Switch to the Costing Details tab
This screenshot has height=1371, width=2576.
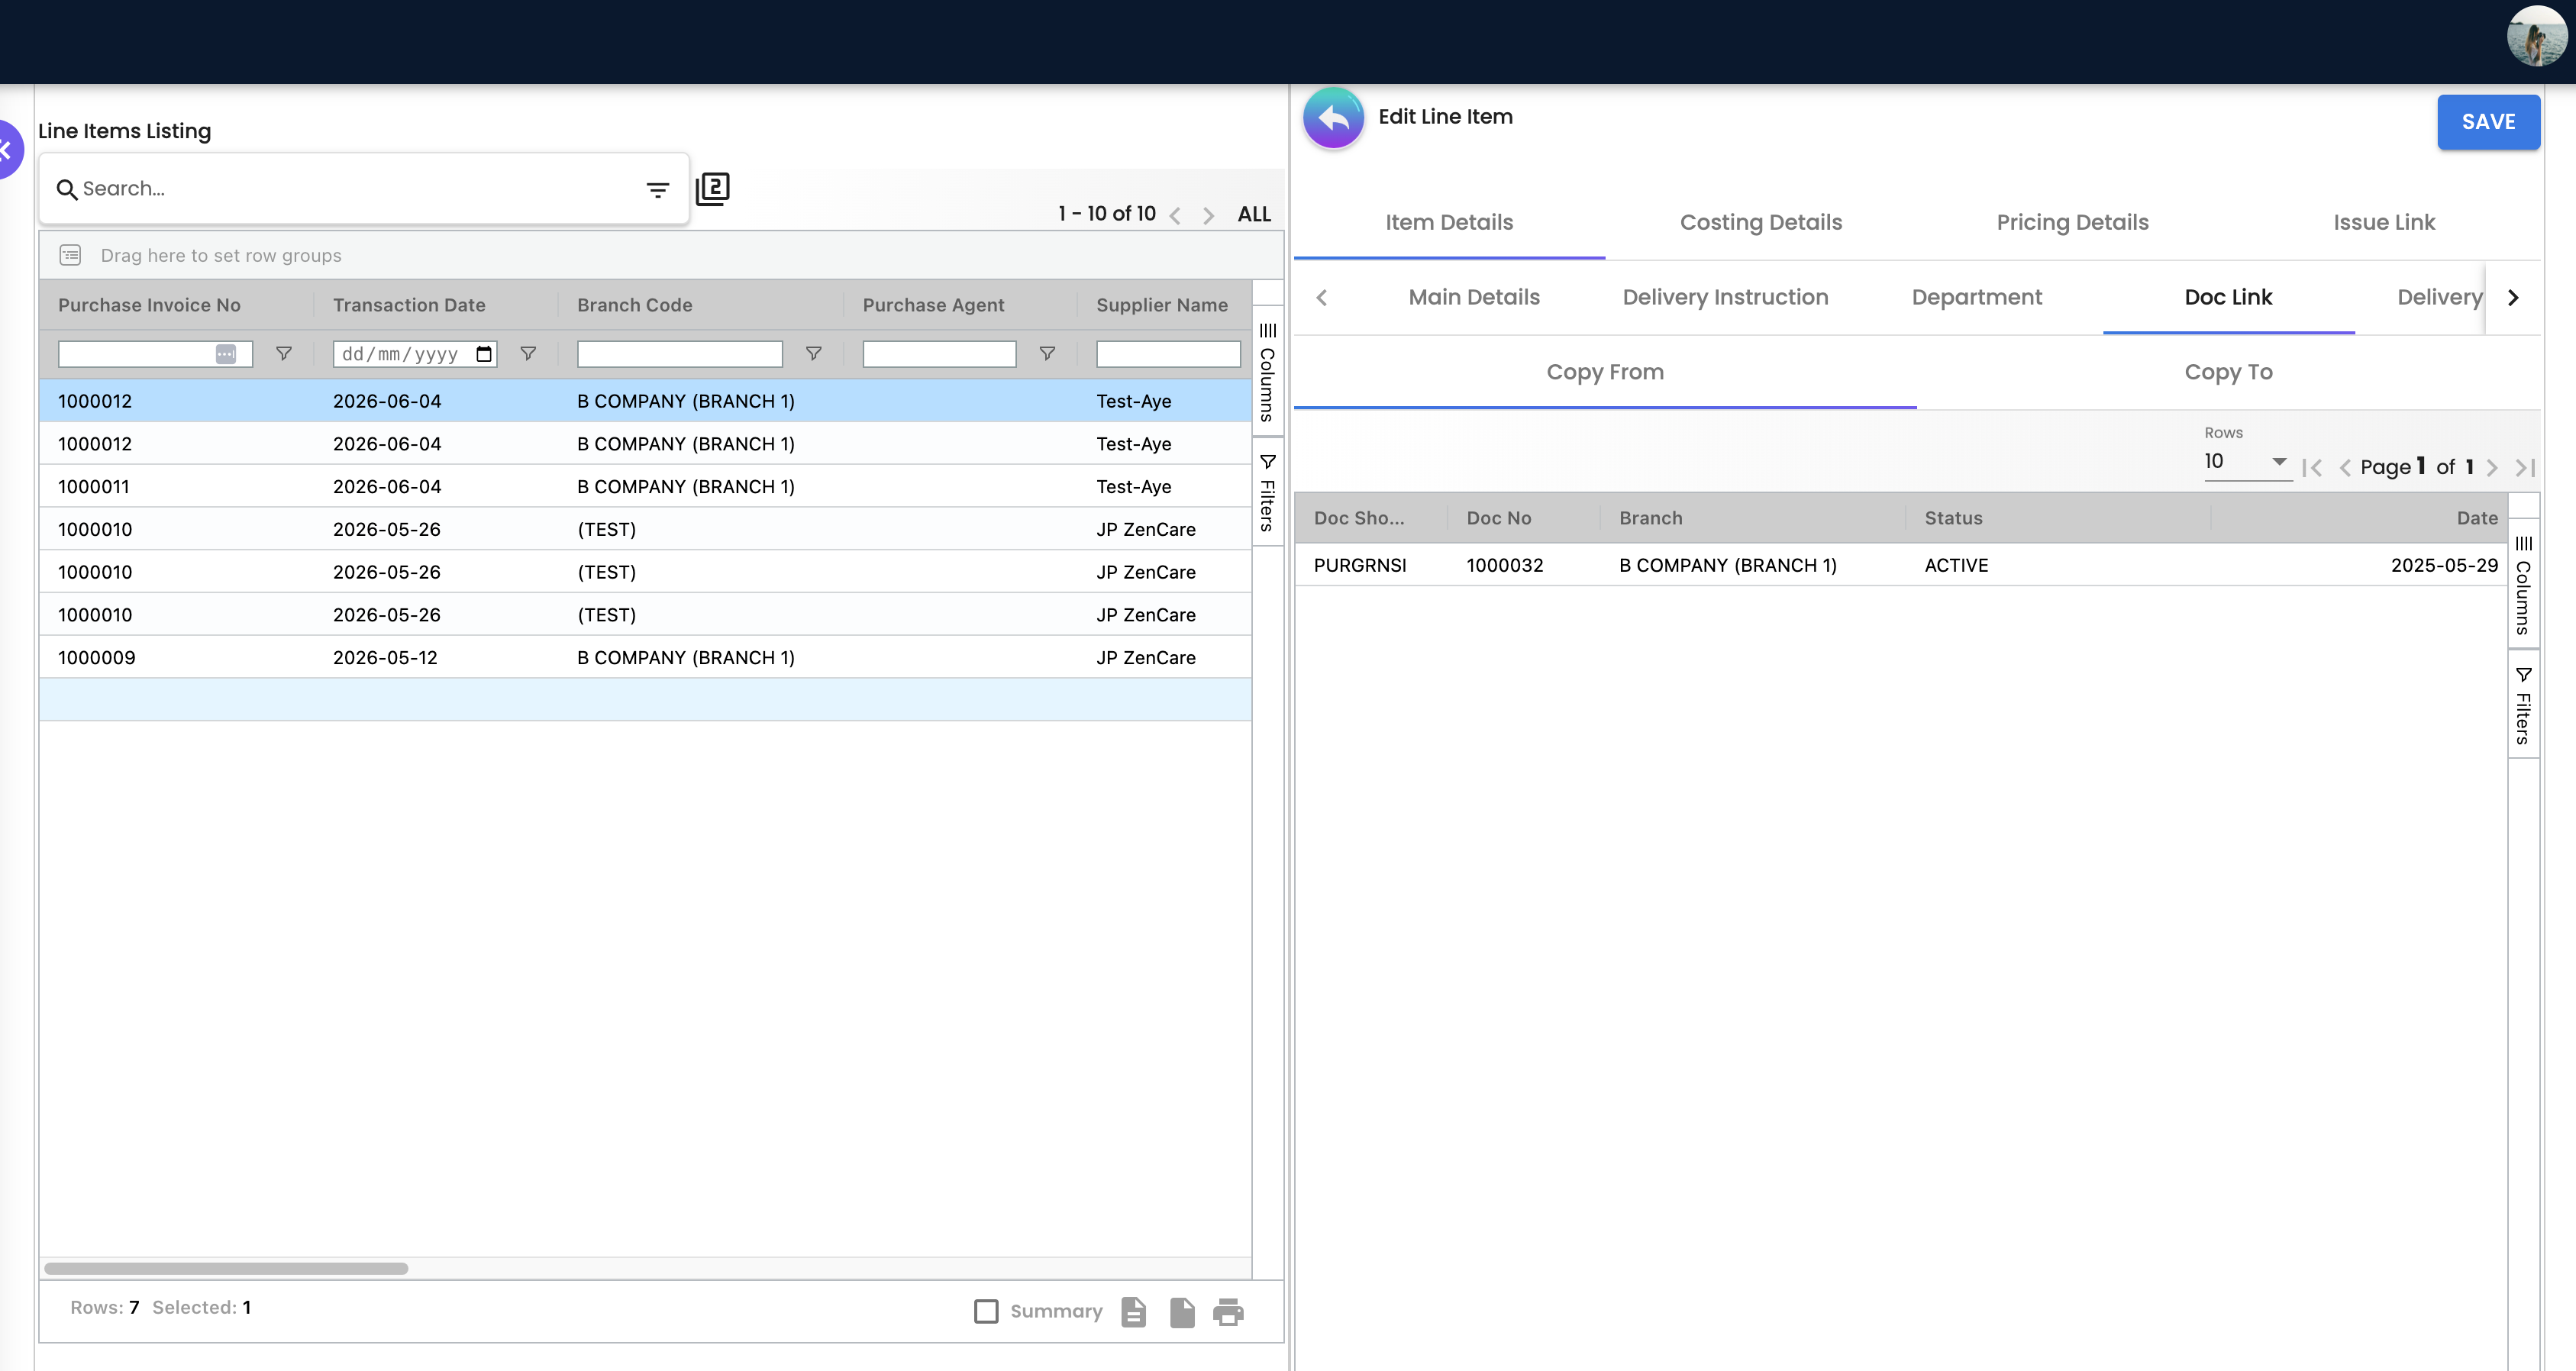1760,223
